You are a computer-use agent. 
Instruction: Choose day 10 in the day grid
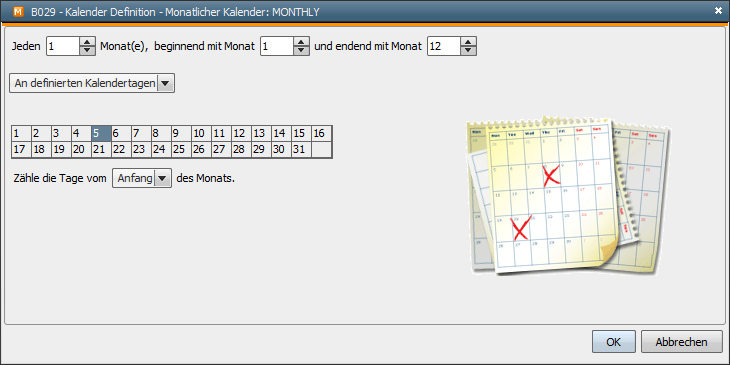(x=201, y=134)
